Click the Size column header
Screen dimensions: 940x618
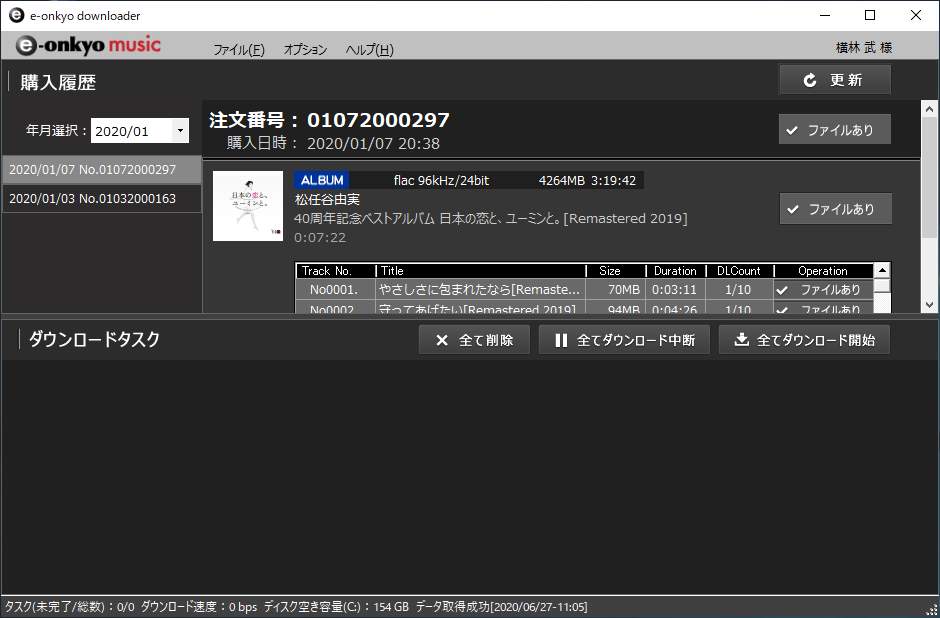616,271
